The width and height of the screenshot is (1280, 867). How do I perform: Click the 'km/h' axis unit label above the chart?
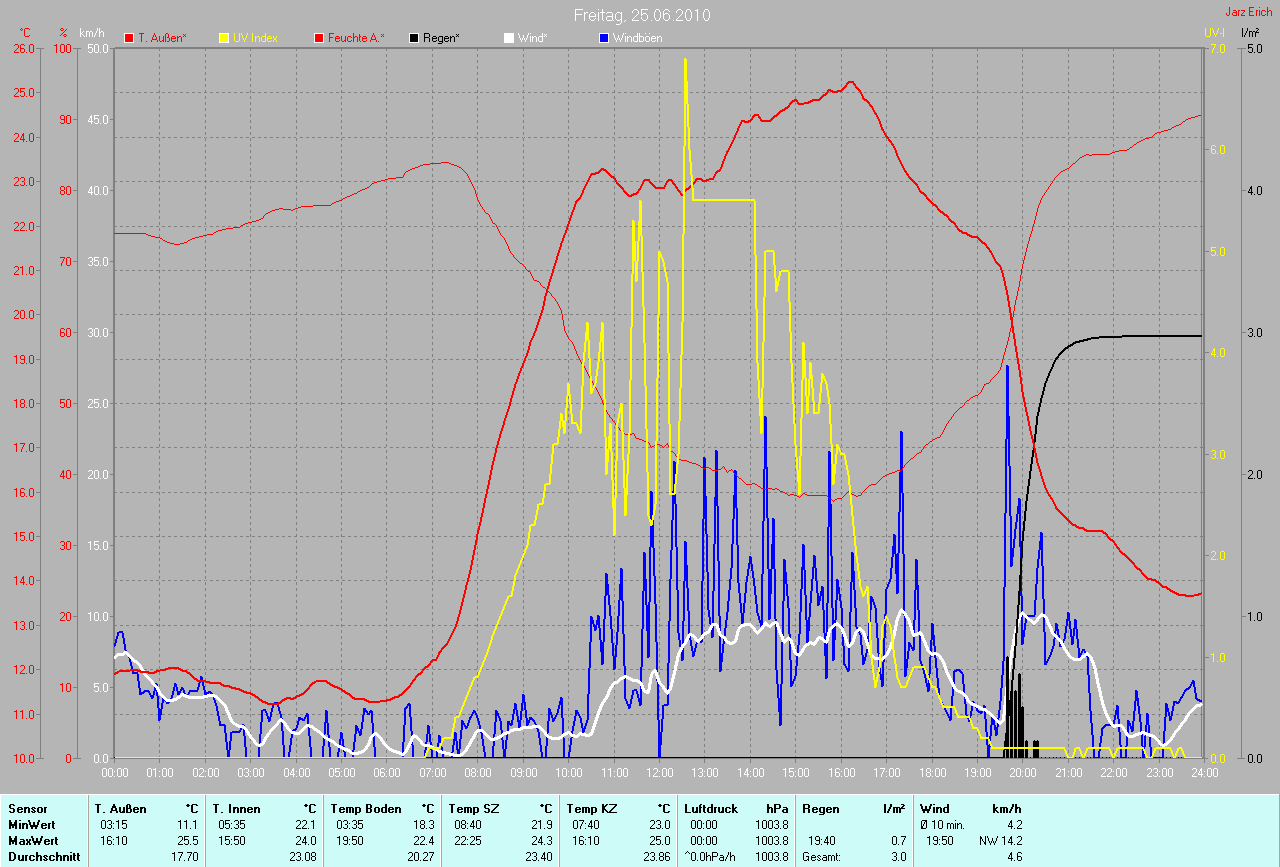point(92,33)
